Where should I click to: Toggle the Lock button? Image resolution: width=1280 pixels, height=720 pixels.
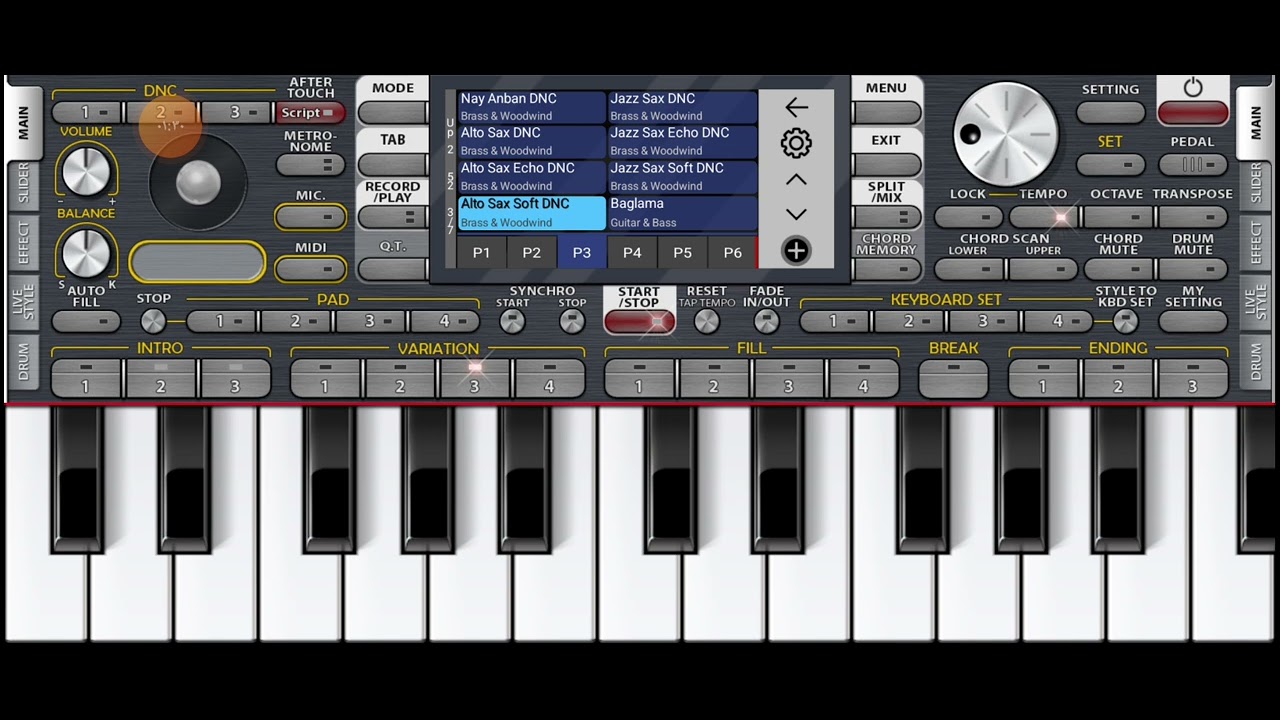[x=968, y=216]
